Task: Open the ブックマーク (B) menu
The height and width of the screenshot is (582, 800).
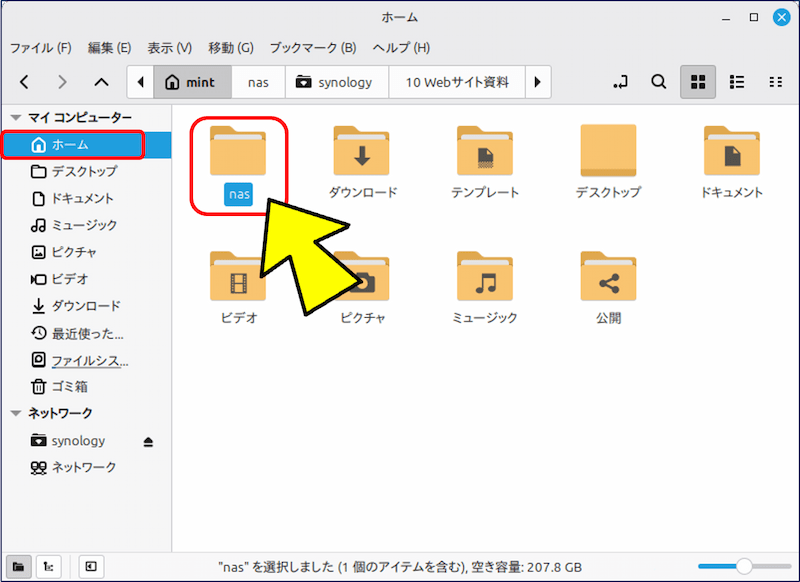Action: (x=312, y=47)
